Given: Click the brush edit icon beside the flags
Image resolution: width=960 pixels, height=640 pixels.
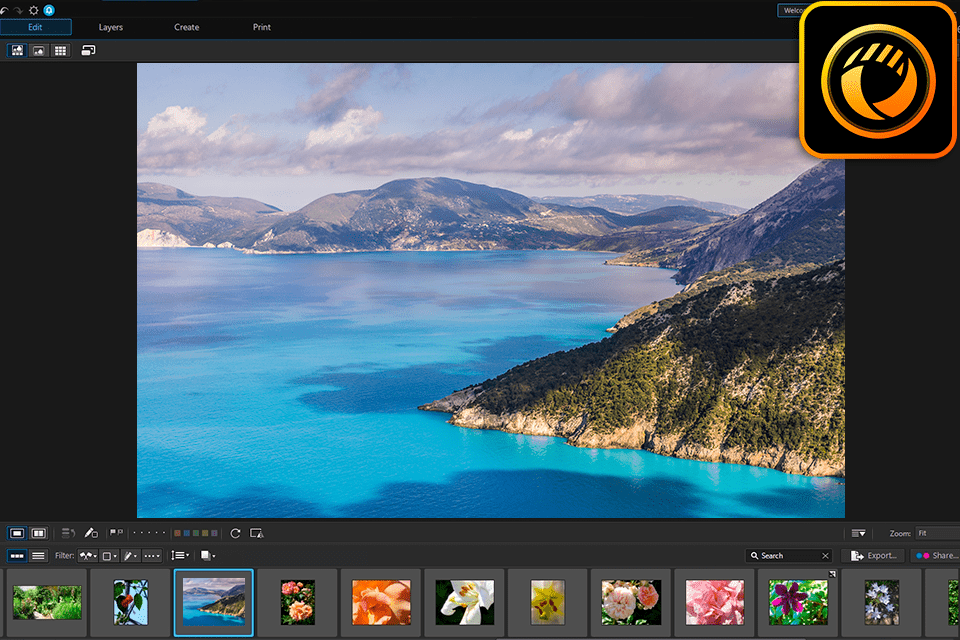Looking at the screenshot, I should (x=91, y=534).
